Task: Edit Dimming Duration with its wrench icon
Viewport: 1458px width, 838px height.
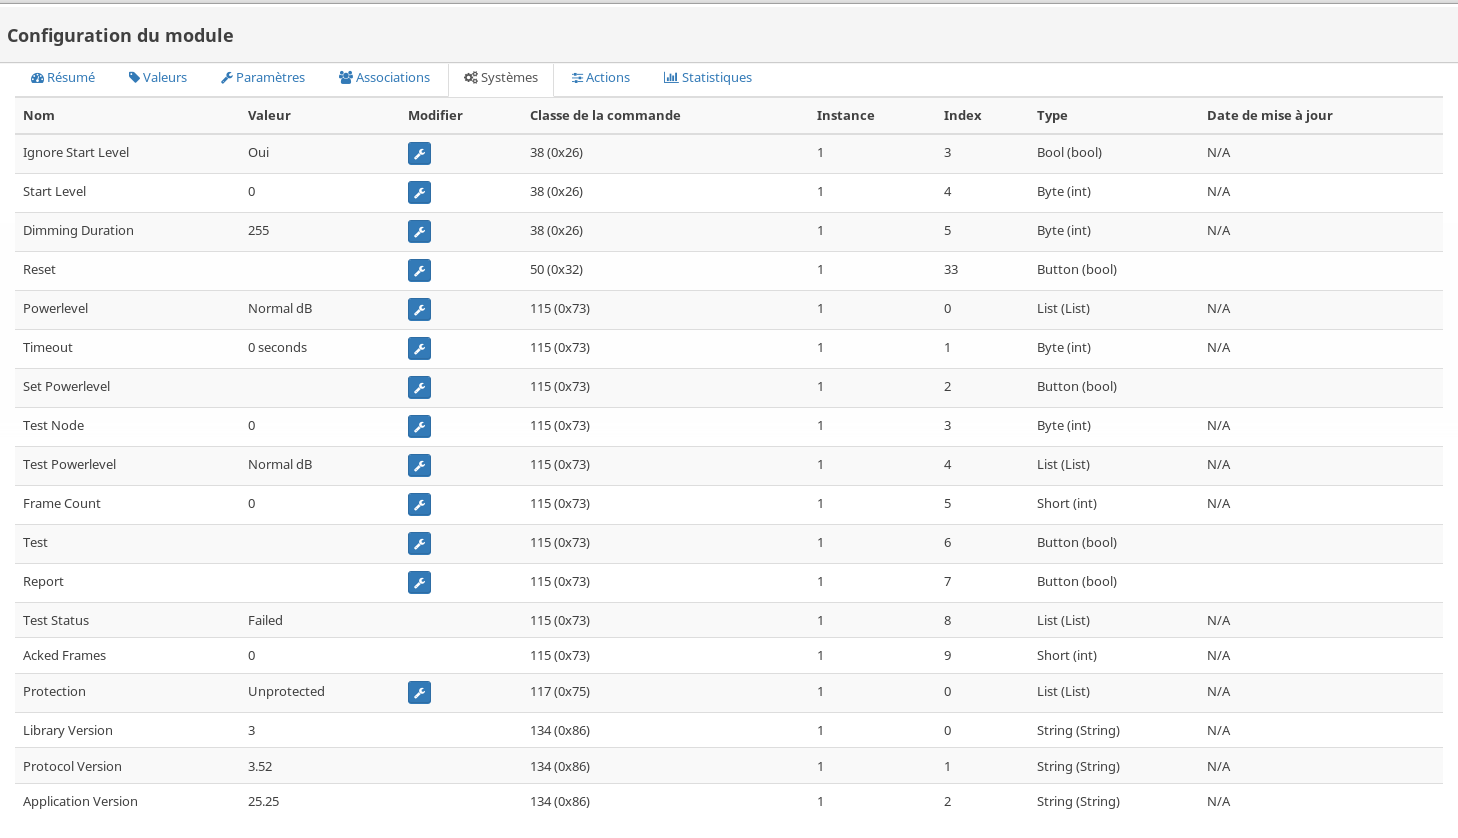Action: pos(419,231)
